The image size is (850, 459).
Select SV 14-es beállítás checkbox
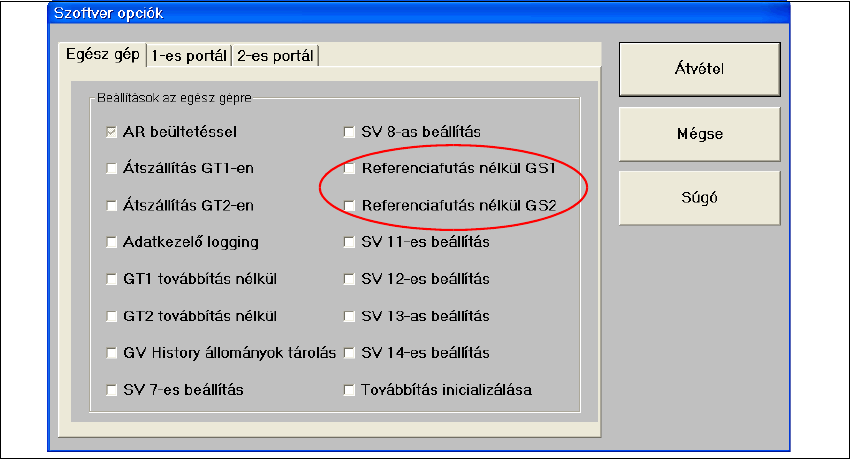pos(349,353)
